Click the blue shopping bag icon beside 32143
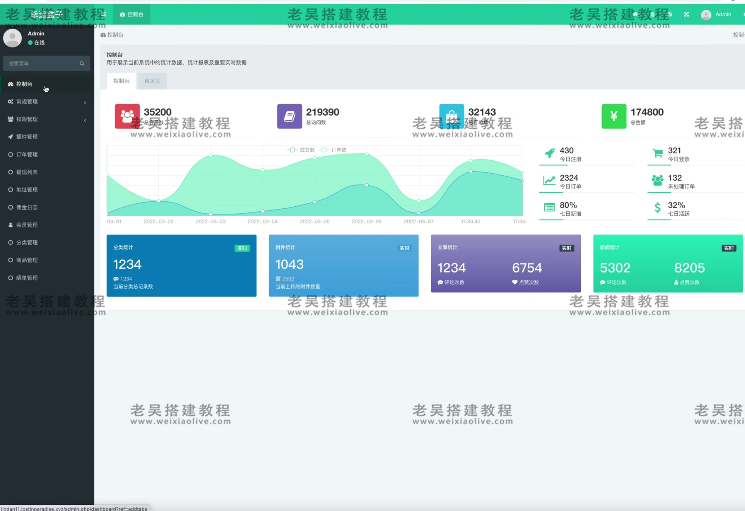 click(451, 116)
